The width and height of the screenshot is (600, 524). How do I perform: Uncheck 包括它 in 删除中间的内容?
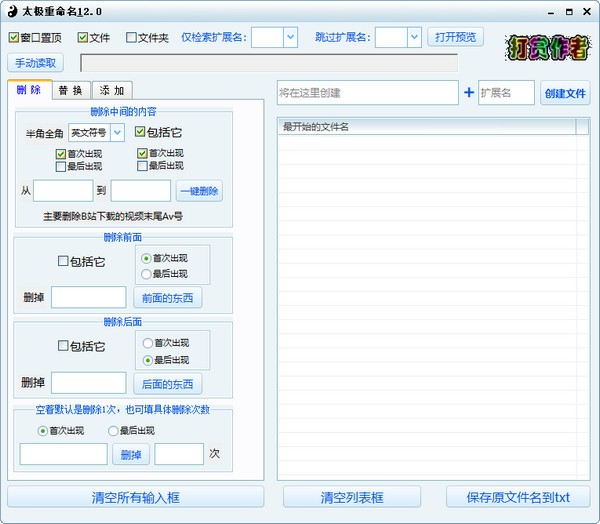140,132
